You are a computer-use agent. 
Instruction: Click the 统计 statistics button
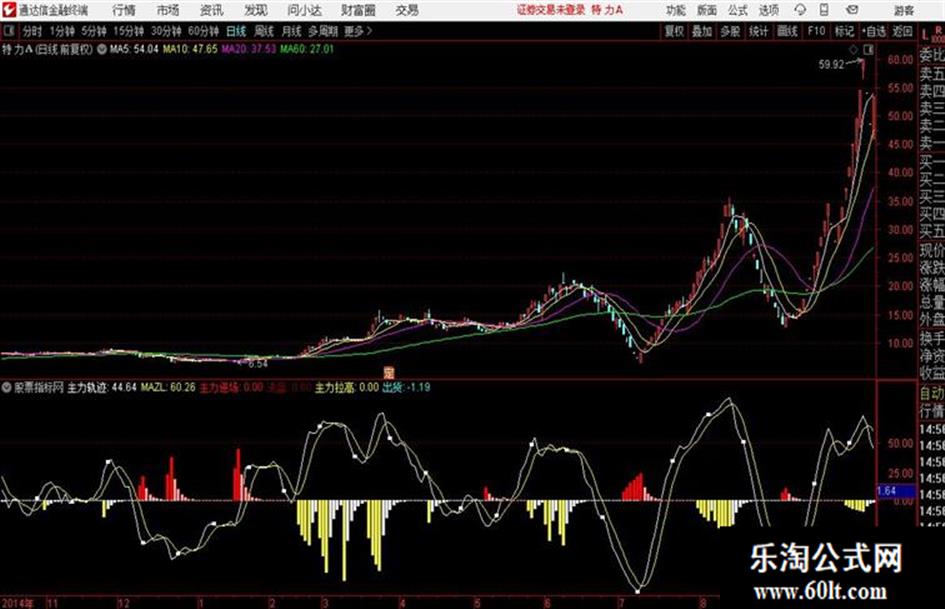coord(759,31)
